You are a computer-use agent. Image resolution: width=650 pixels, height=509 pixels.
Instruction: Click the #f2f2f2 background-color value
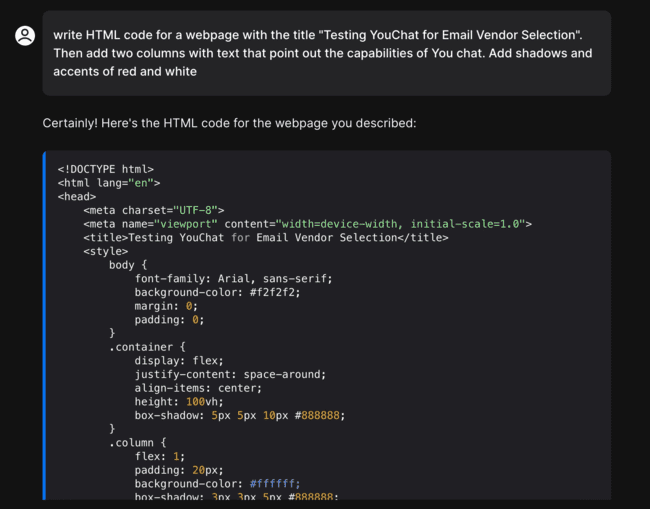tap(275, 292)
